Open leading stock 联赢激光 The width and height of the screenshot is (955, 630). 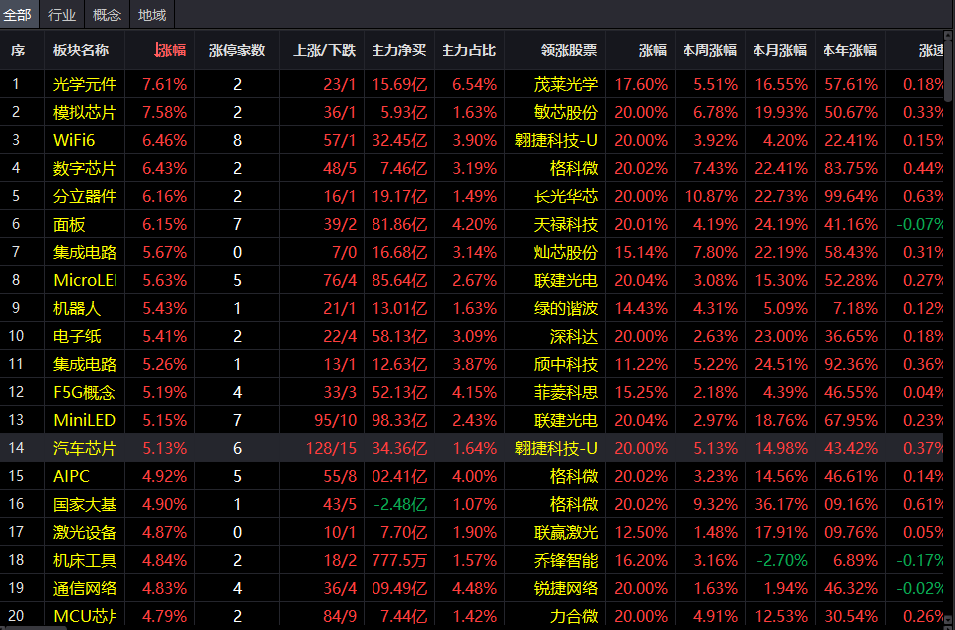pyautogui.click(x=566, y=533)
